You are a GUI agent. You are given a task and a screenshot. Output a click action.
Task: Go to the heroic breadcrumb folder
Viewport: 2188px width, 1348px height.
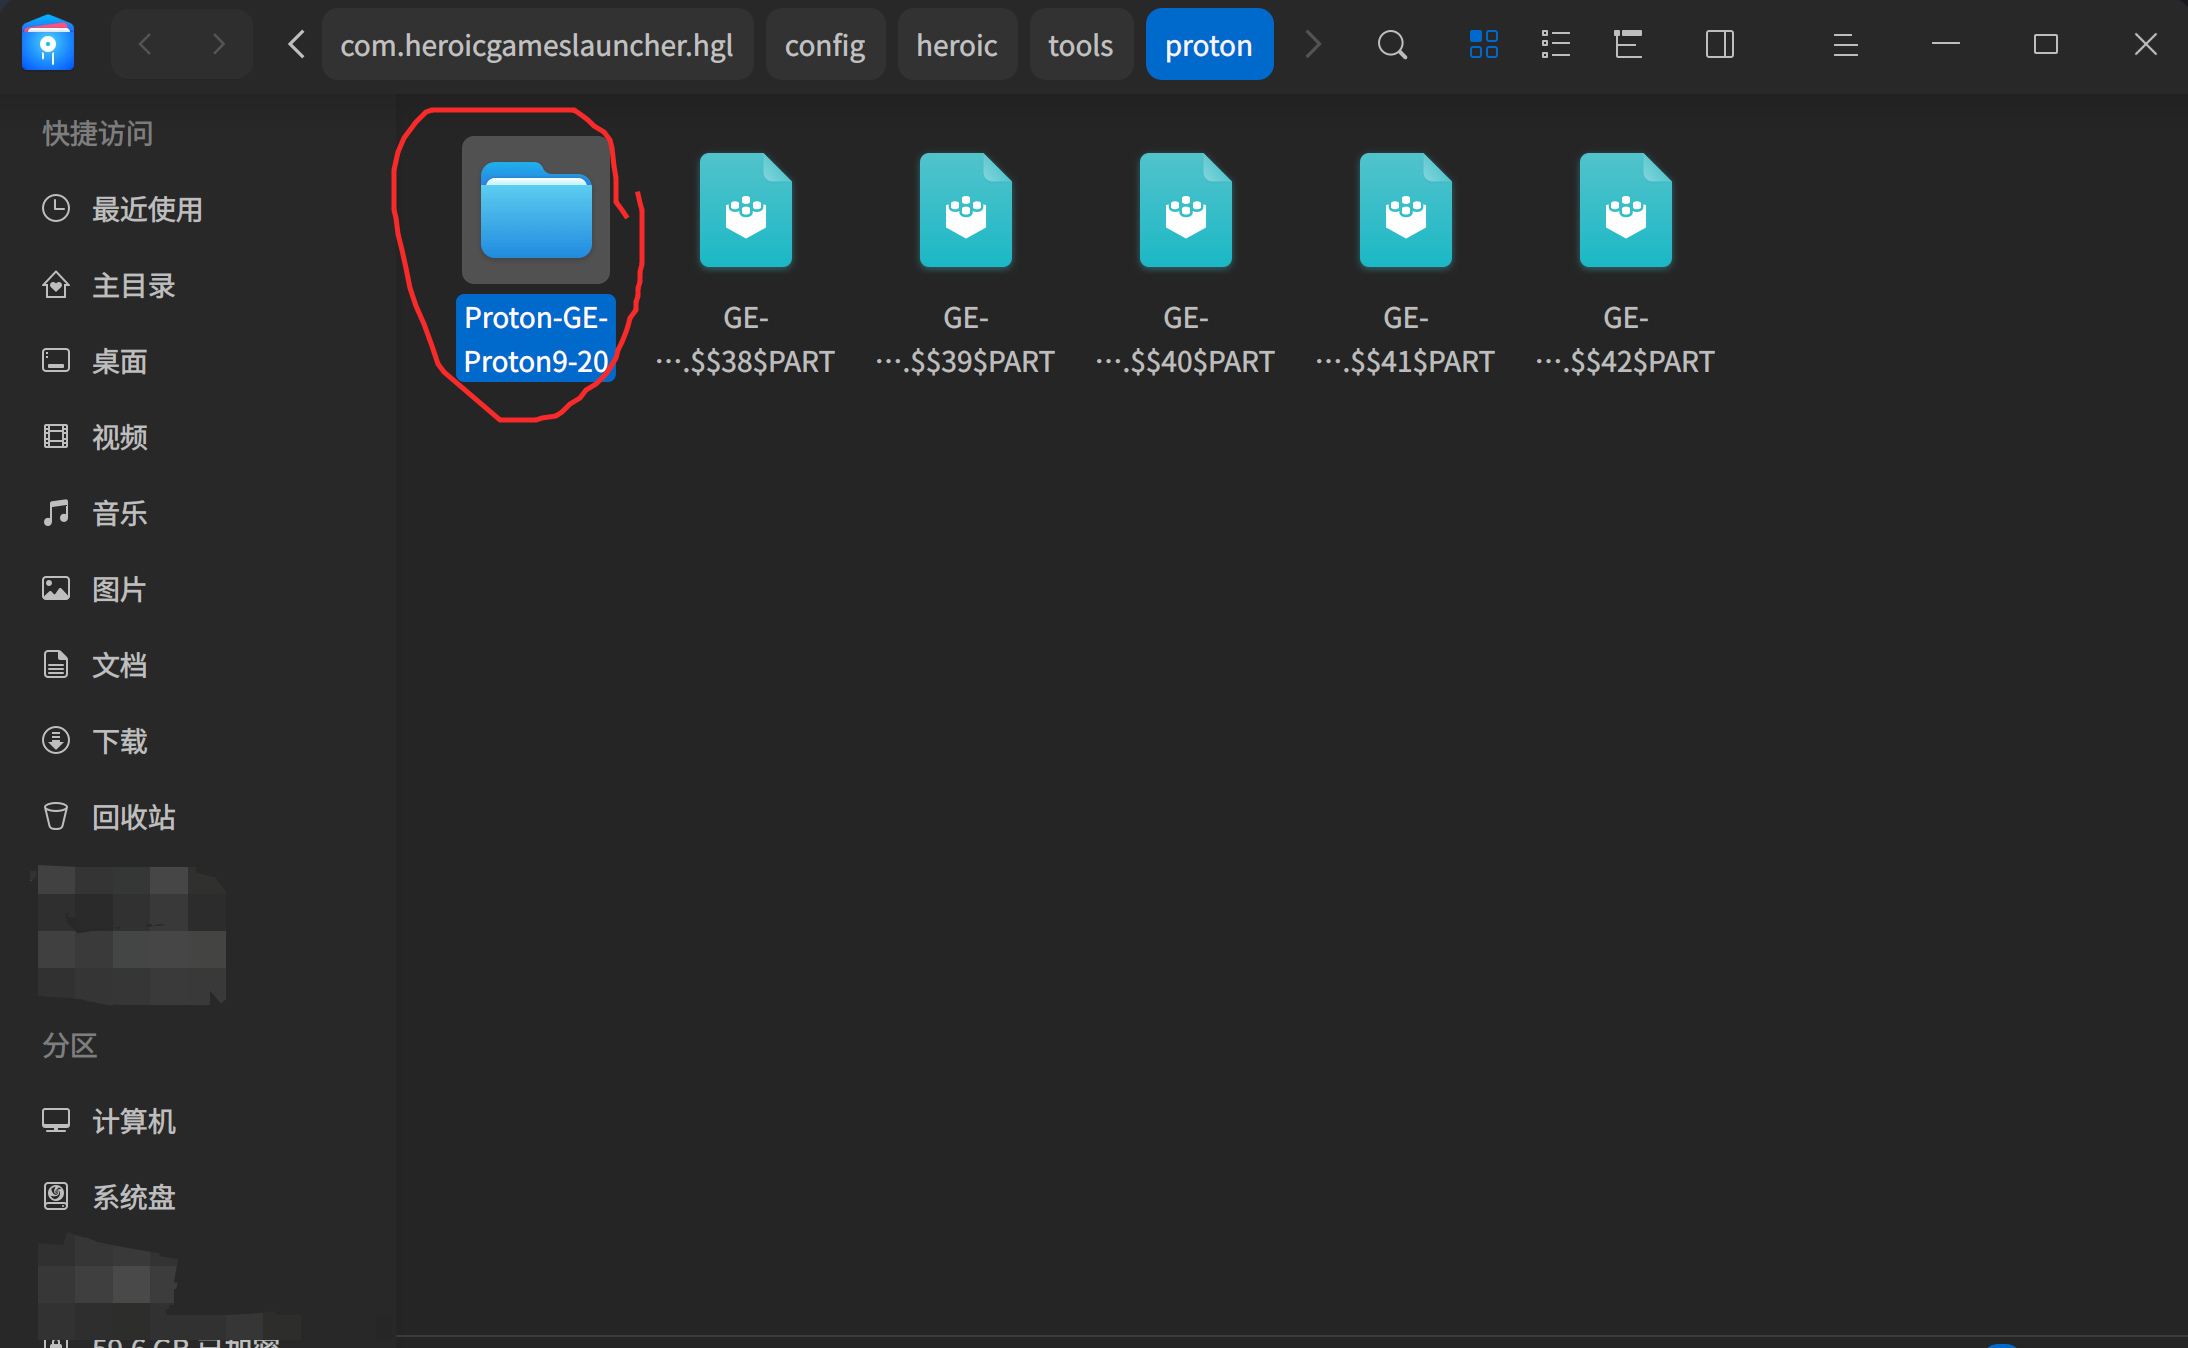click(957, 45)
